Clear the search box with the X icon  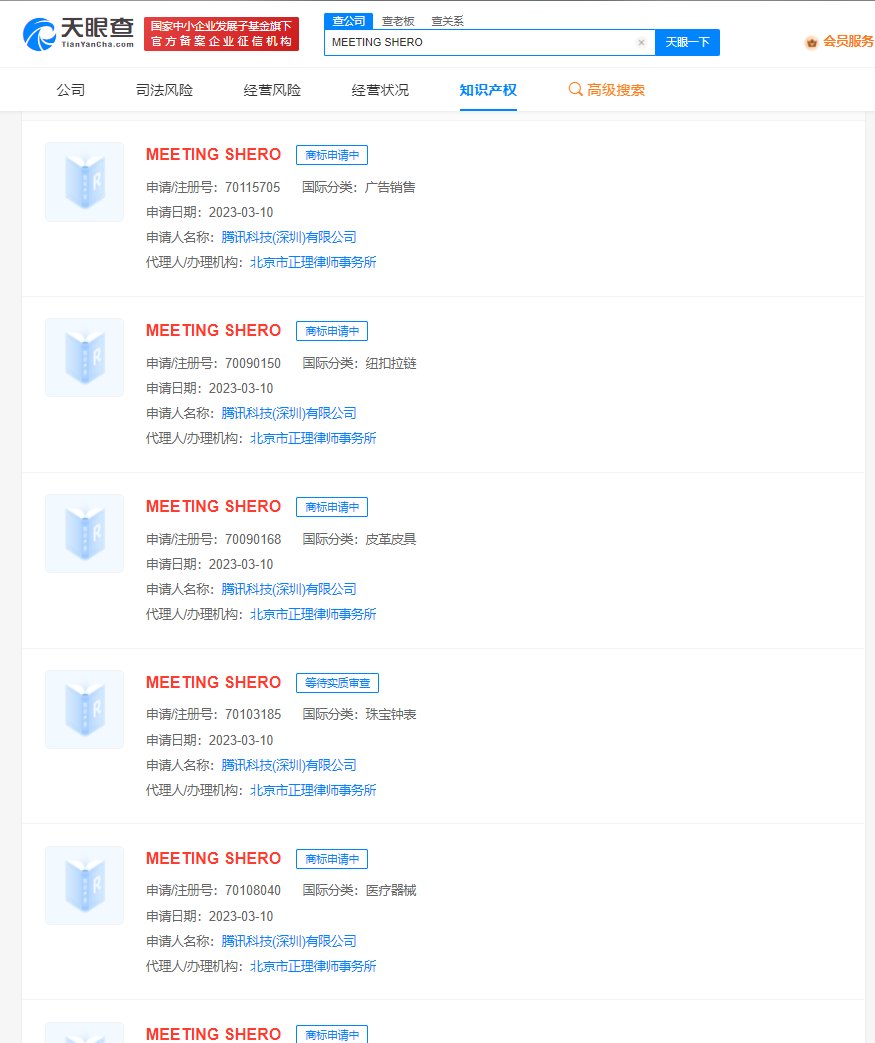click(641, 43)
